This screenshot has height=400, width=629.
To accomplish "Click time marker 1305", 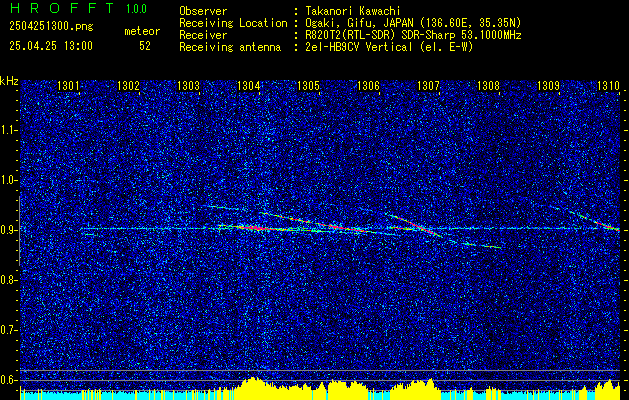I will (308, 86).
